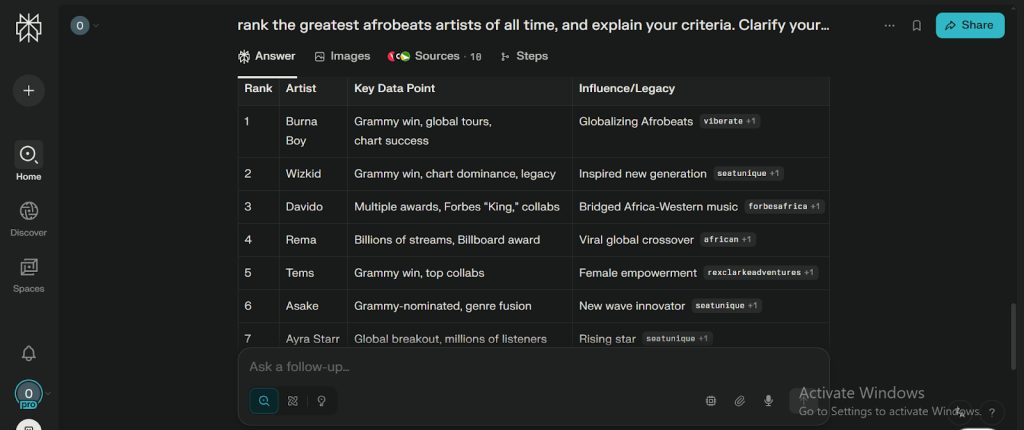Open the seatunique citation in the Asake row

(726, 306)
